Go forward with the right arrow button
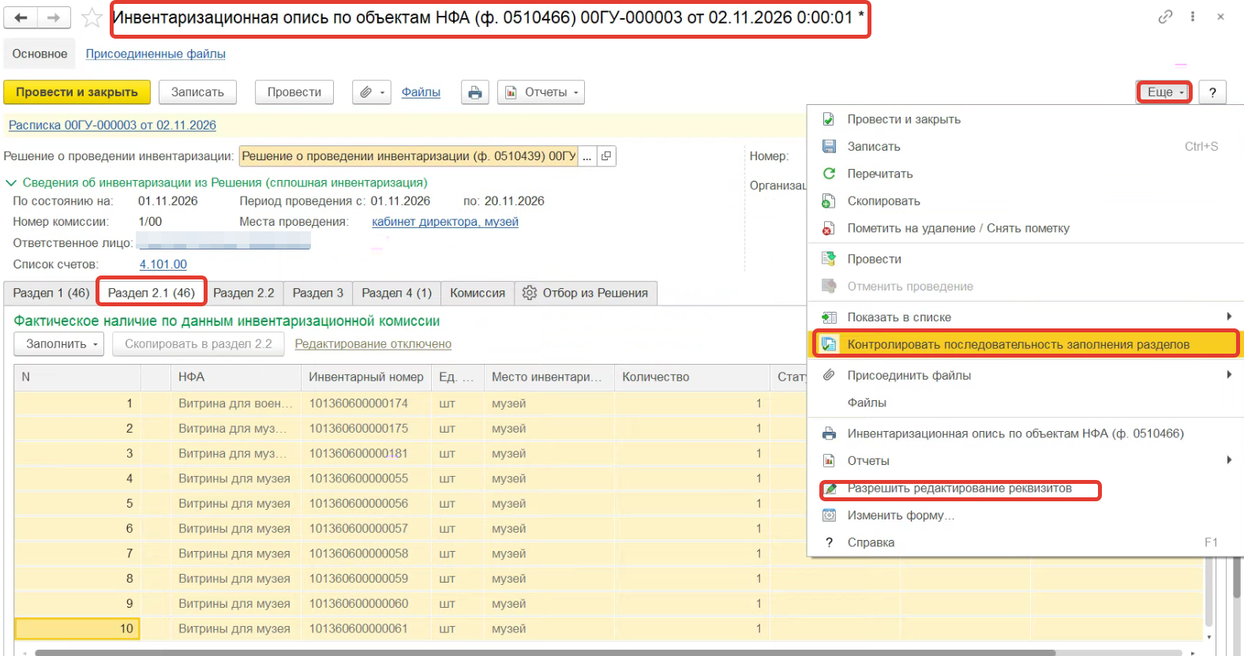The width and height of the screenshot is (1244, 656). coord(54,18)
